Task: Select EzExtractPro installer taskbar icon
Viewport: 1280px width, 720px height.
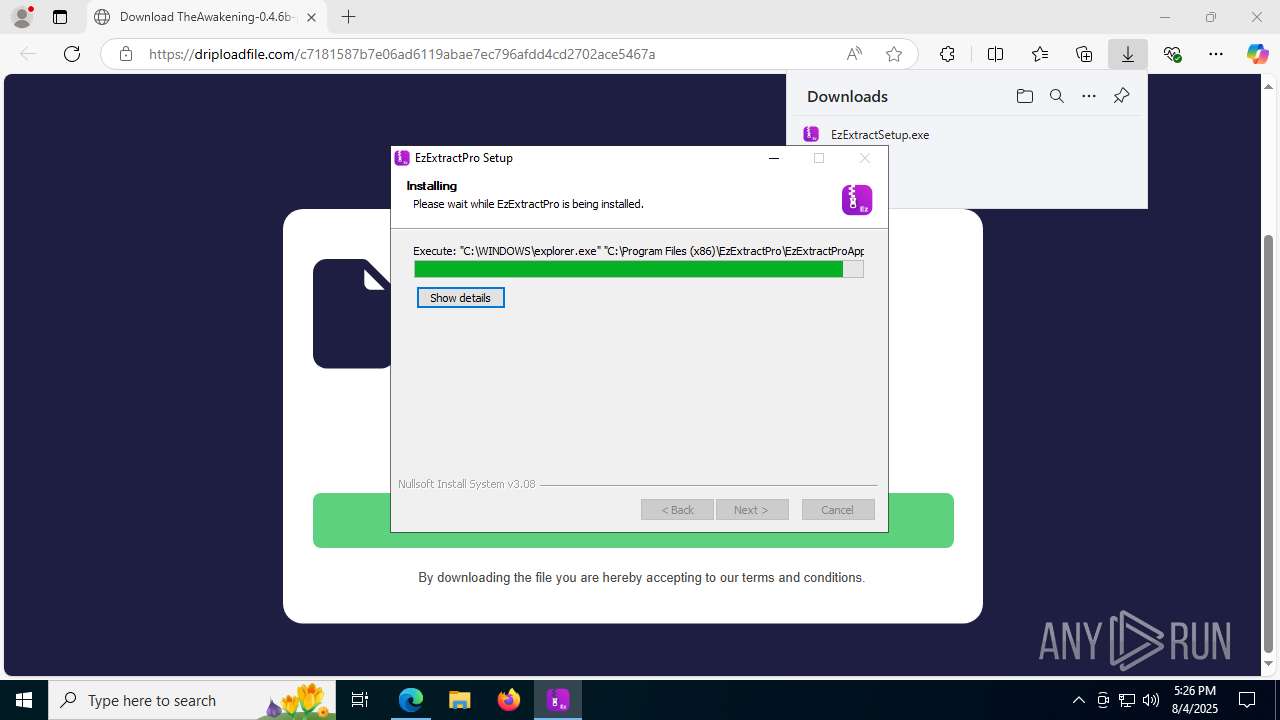Action: [558, 700]
